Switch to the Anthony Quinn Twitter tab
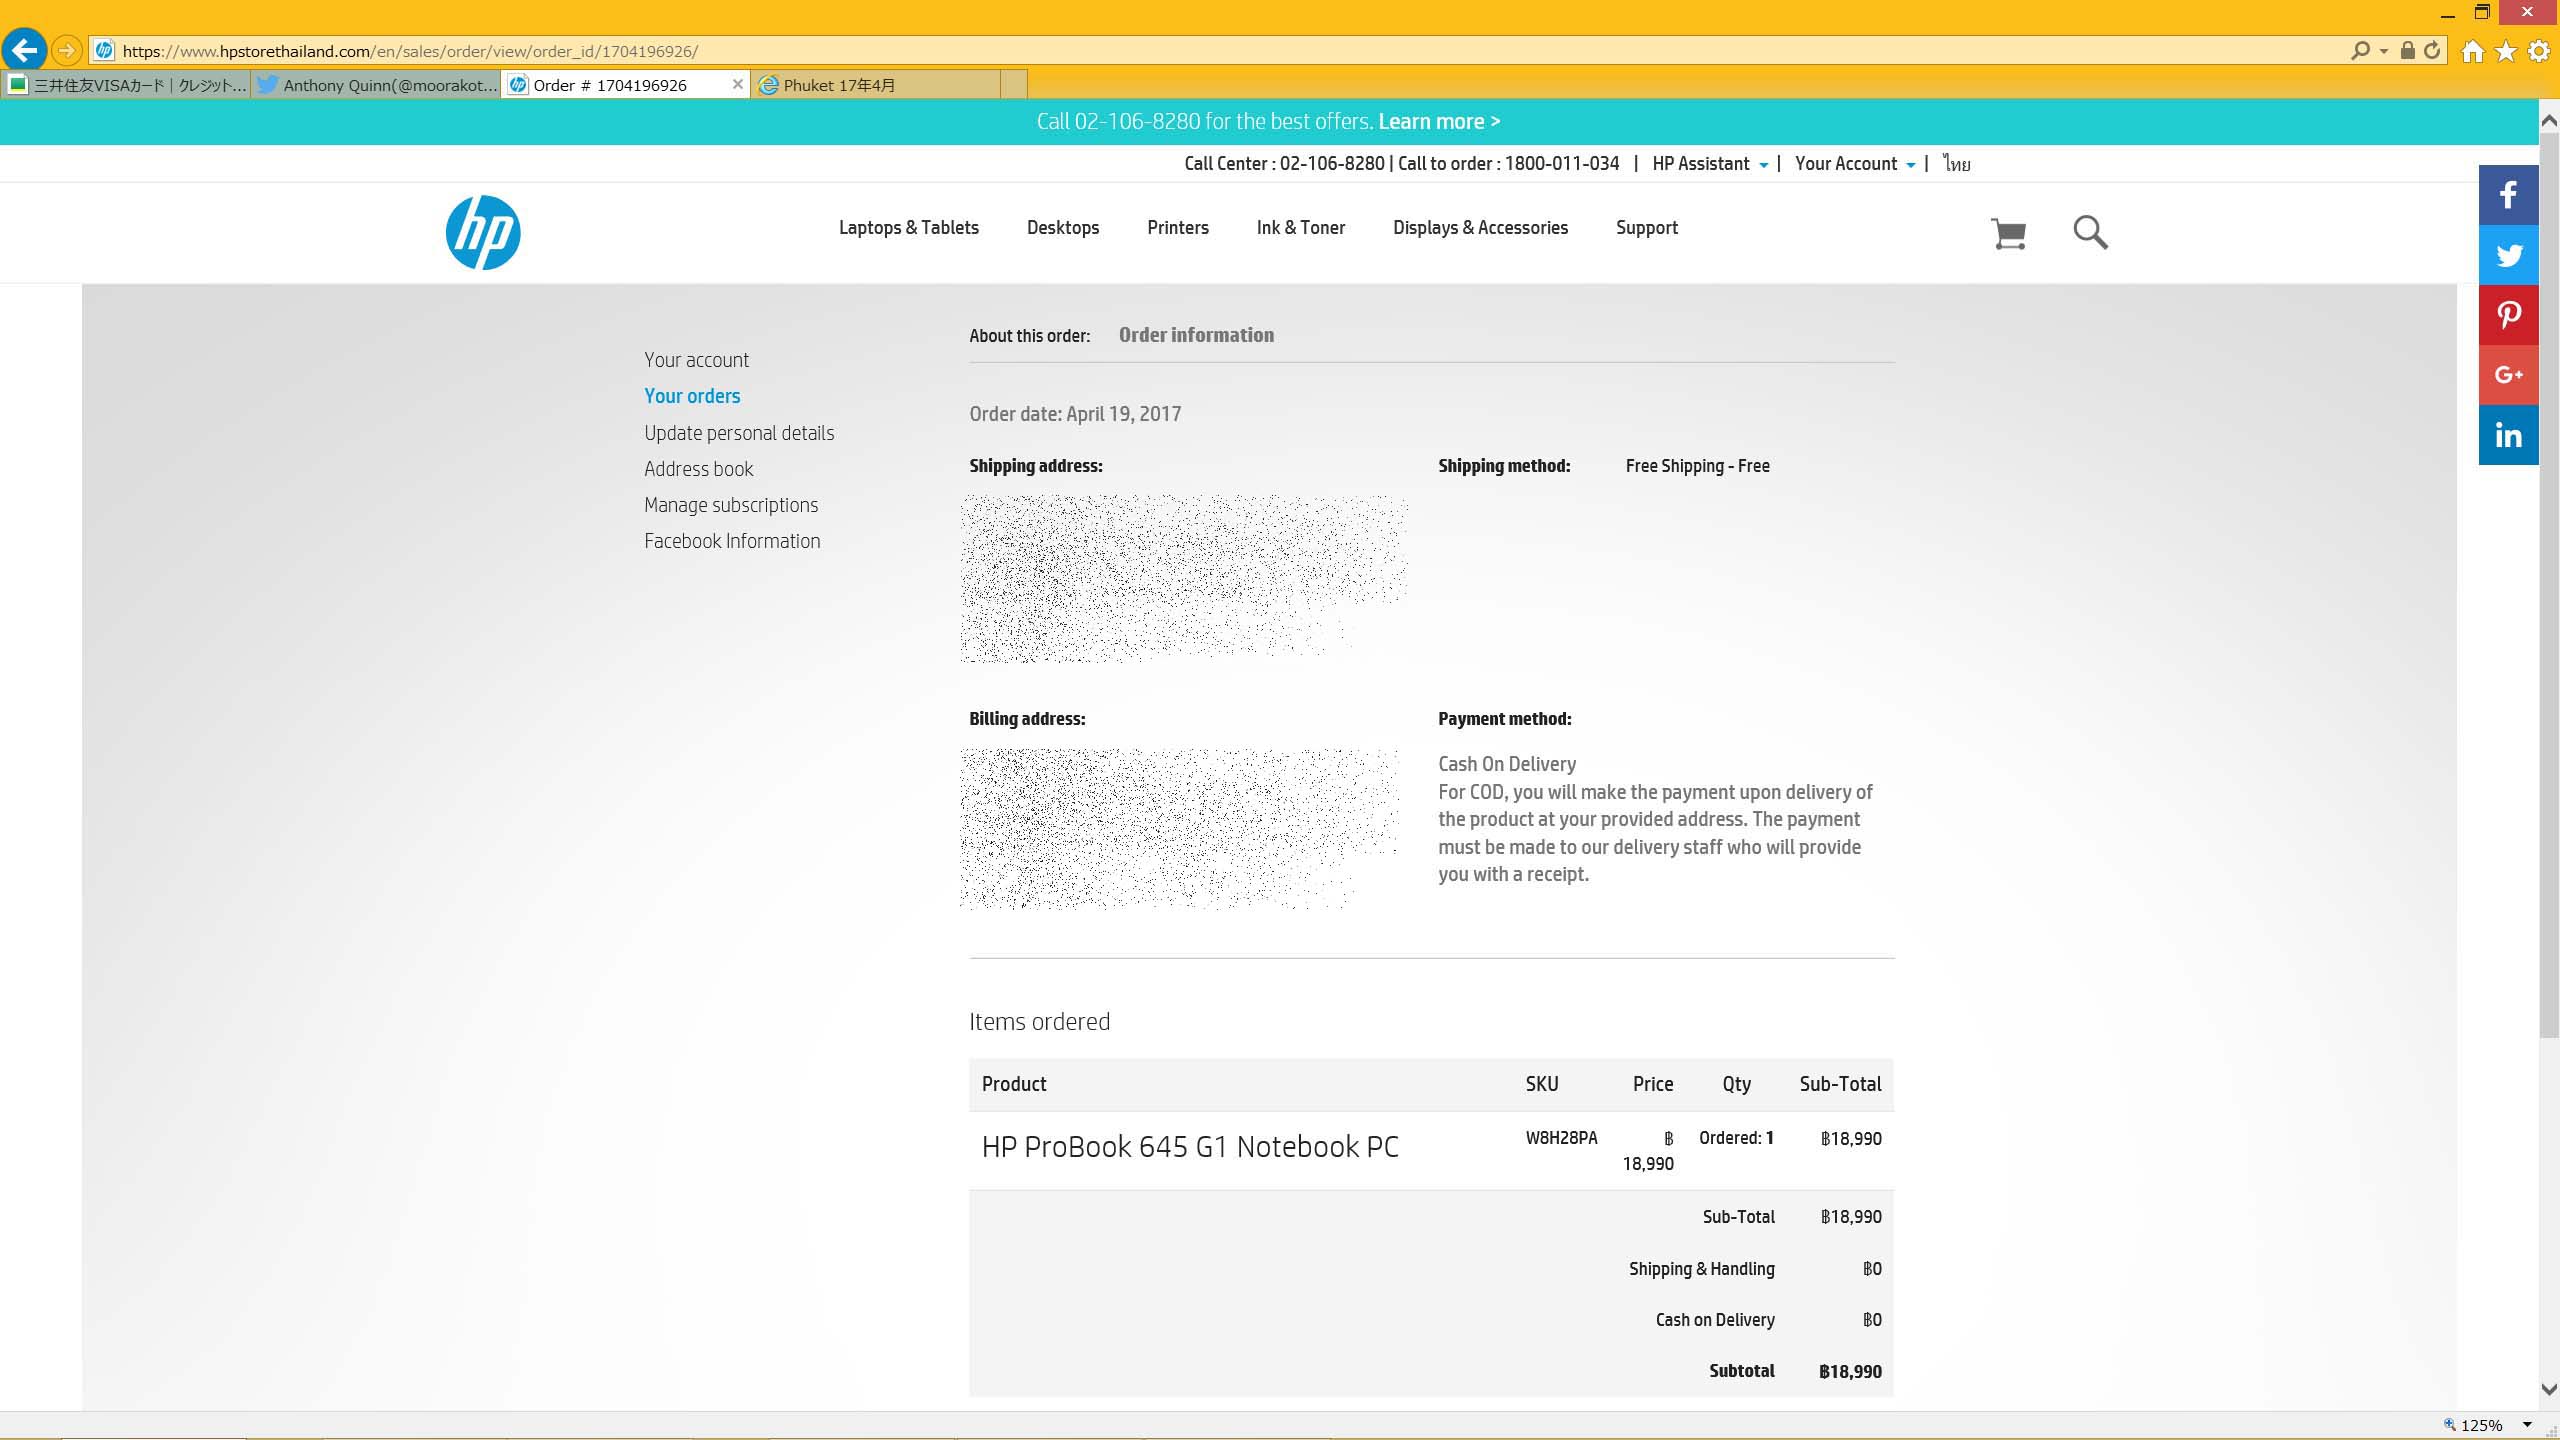Image resolution: width=2560 pixels, height=1440 pixels. click(x=376, y=85)
